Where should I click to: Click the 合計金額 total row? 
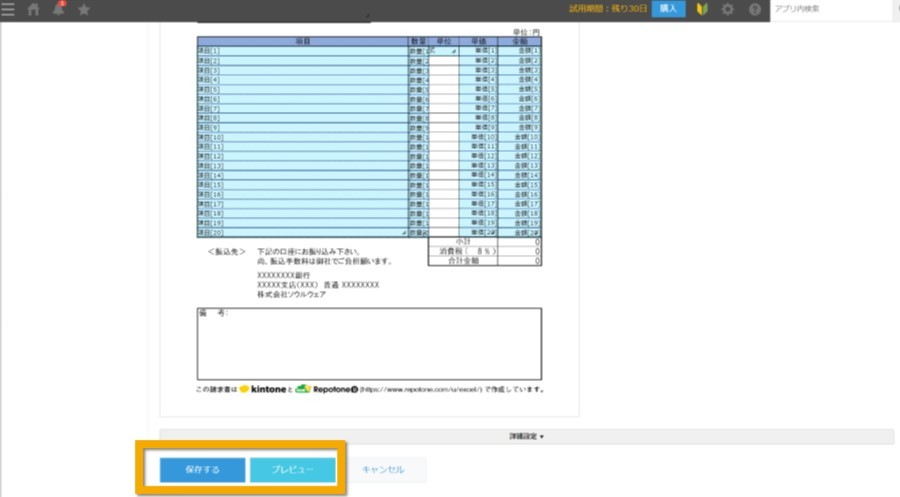[484, 261]
